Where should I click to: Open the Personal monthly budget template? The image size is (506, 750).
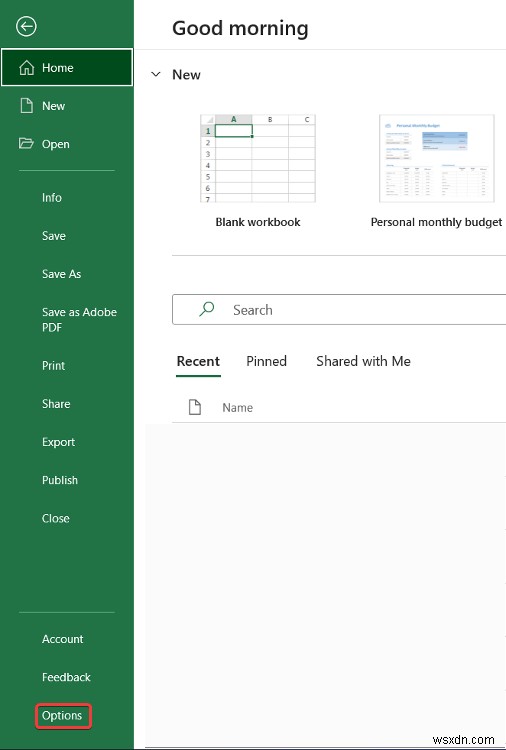(x=437, y=158)
